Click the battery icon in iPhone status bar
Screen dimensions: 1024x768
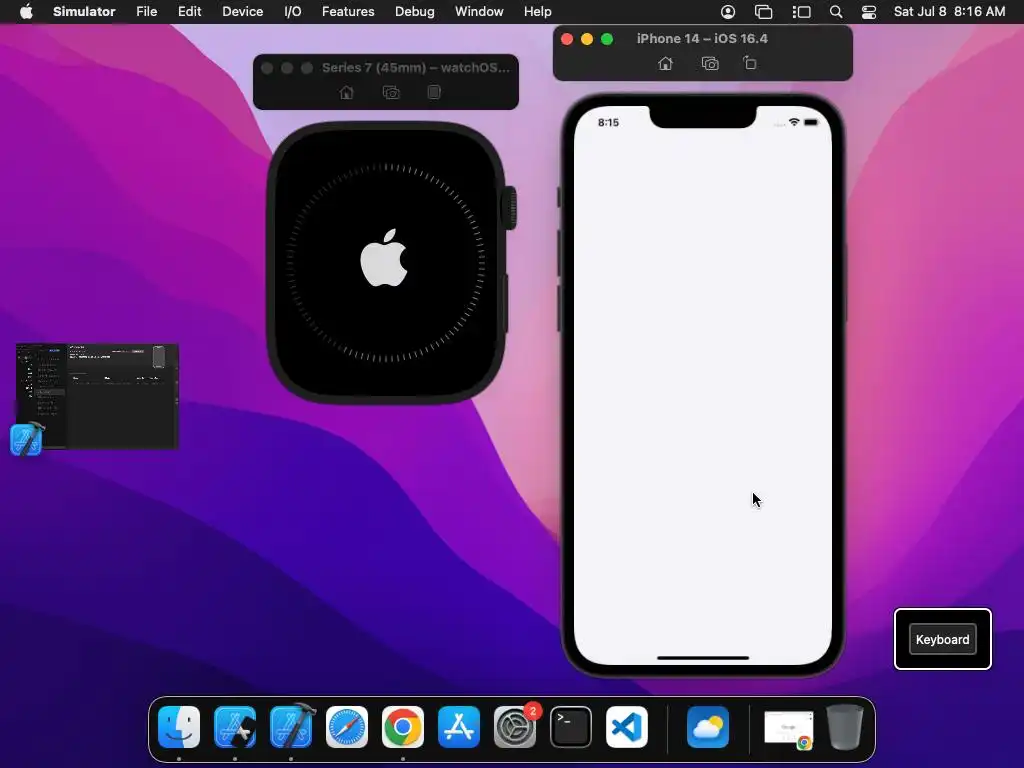(x=810, y=122)
